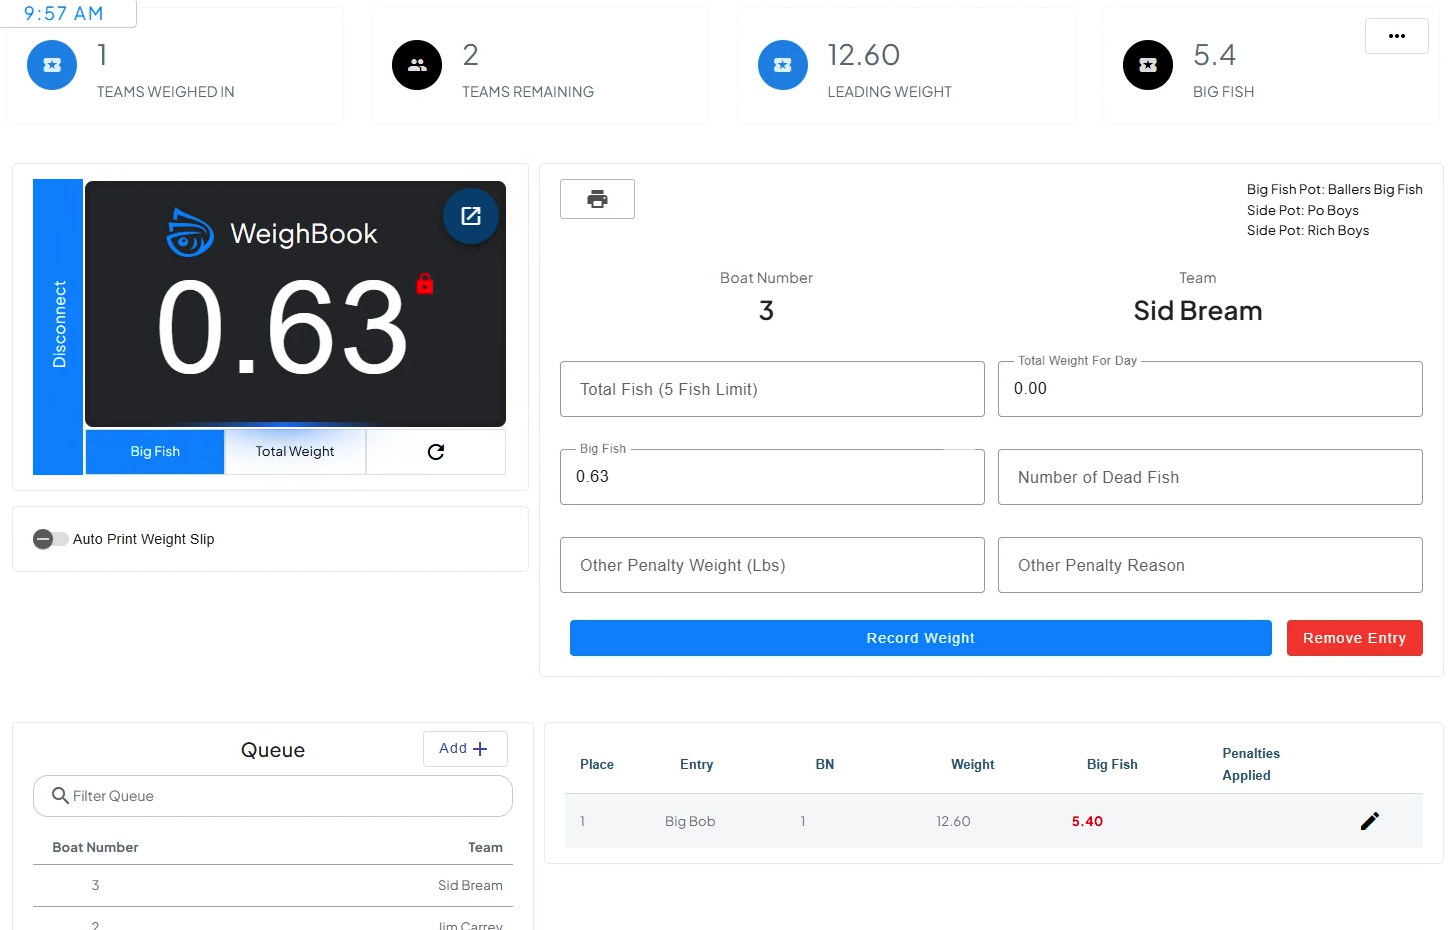Click the 12.60 weight cell
The height and width of the screenshot is (930, 1451).
953,821
